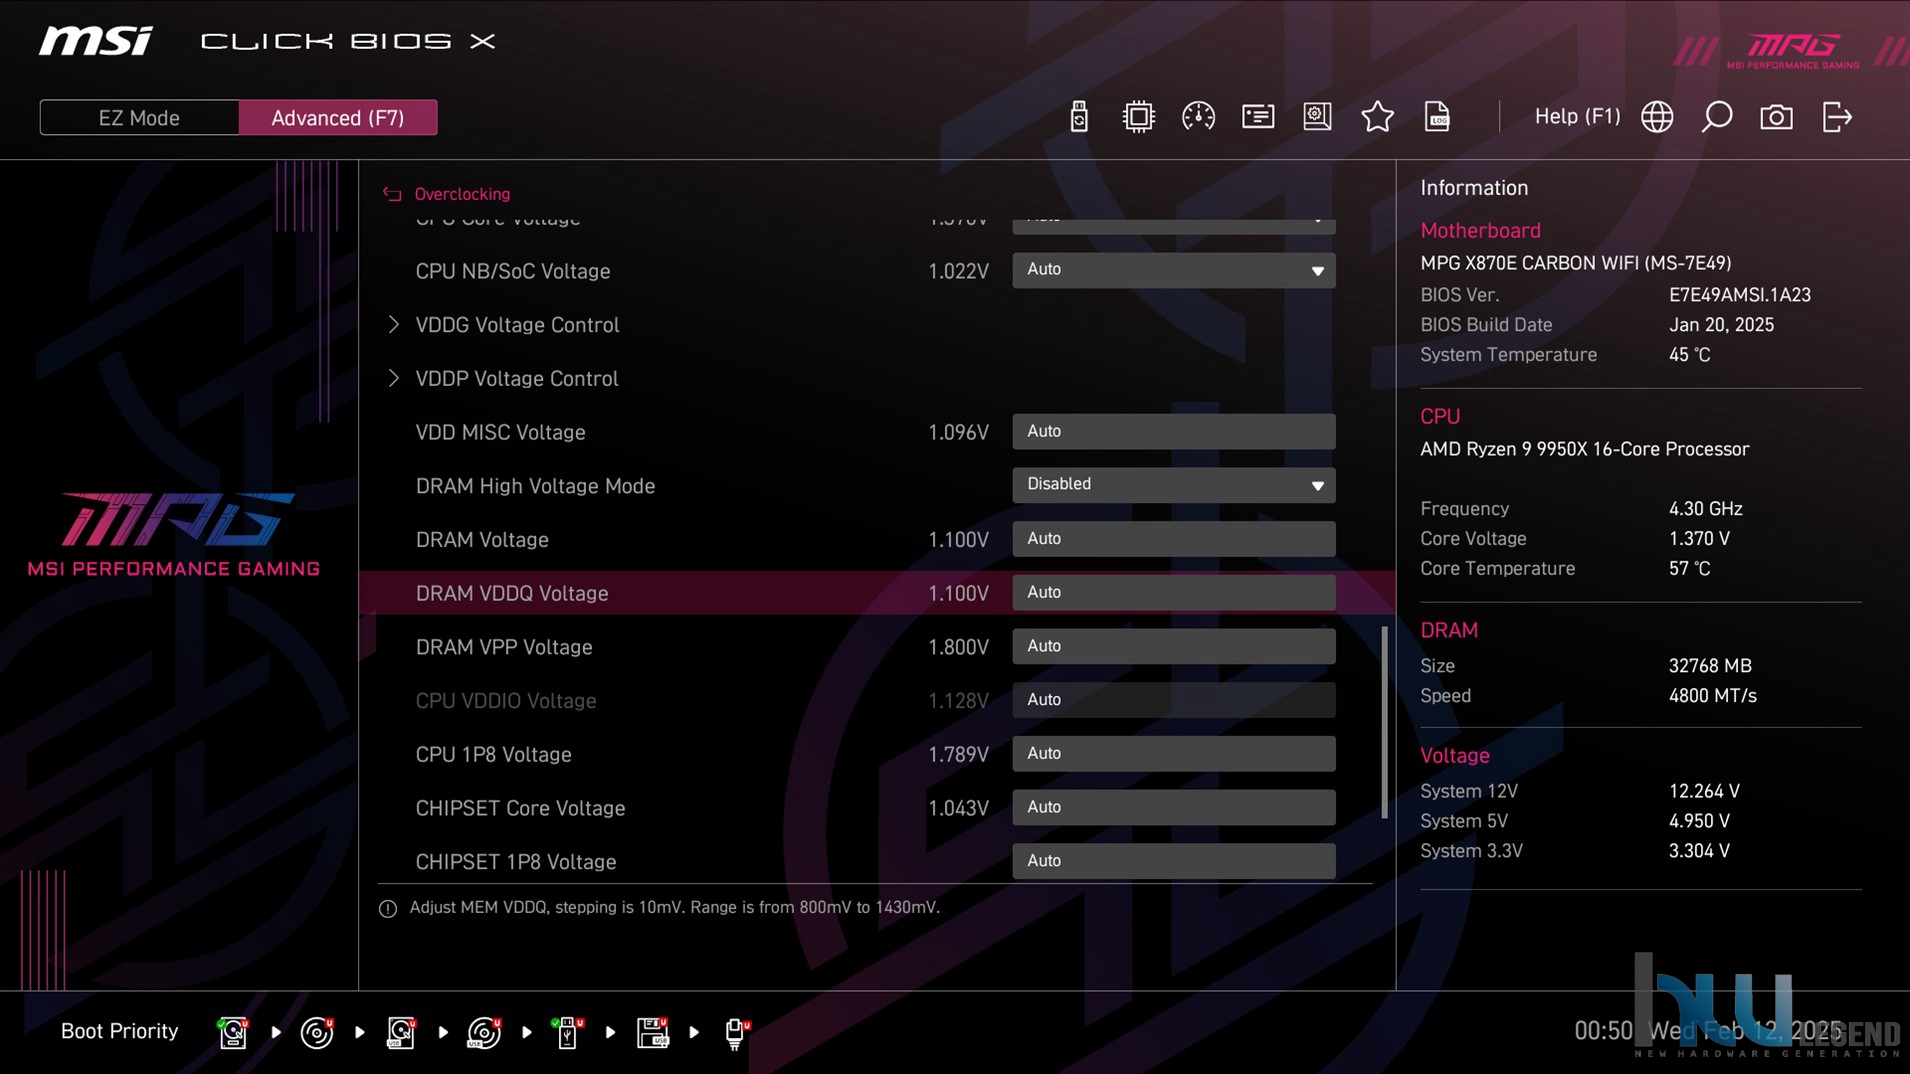Select the CHIPSET Core Voltage row label
This screenshot has height=1074, width=1910.
point(520,808)
